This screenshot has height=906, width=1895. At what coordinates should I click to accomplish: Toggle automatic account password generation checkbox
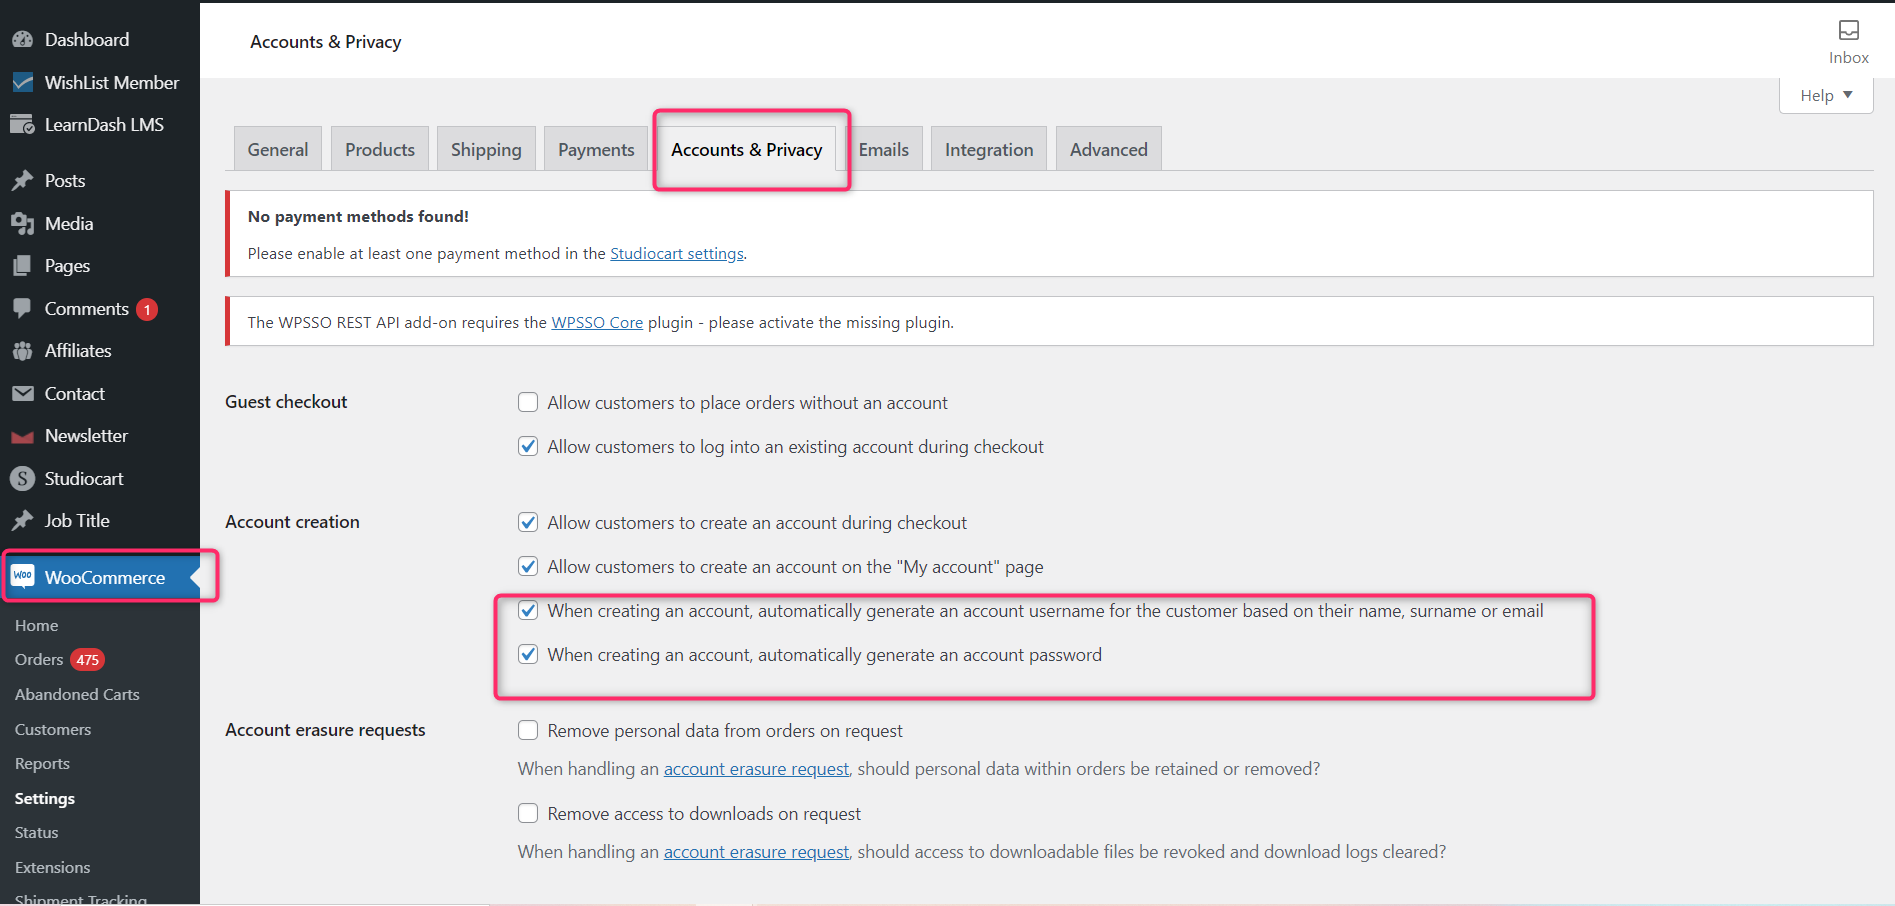tap(528, 654)
